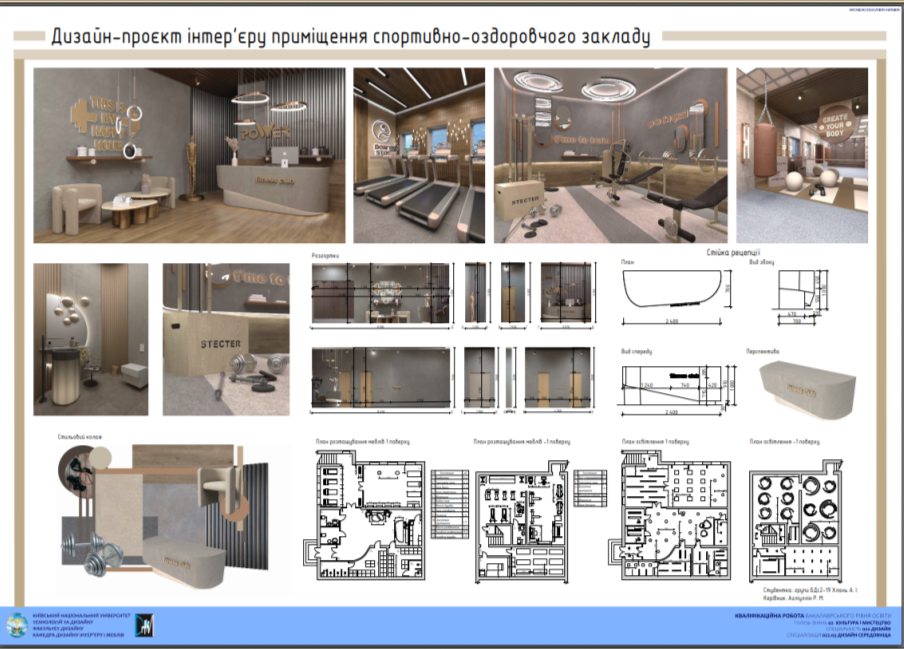
Task: Click the 'Стильовий колаж' label
Action: click(80, 437)
